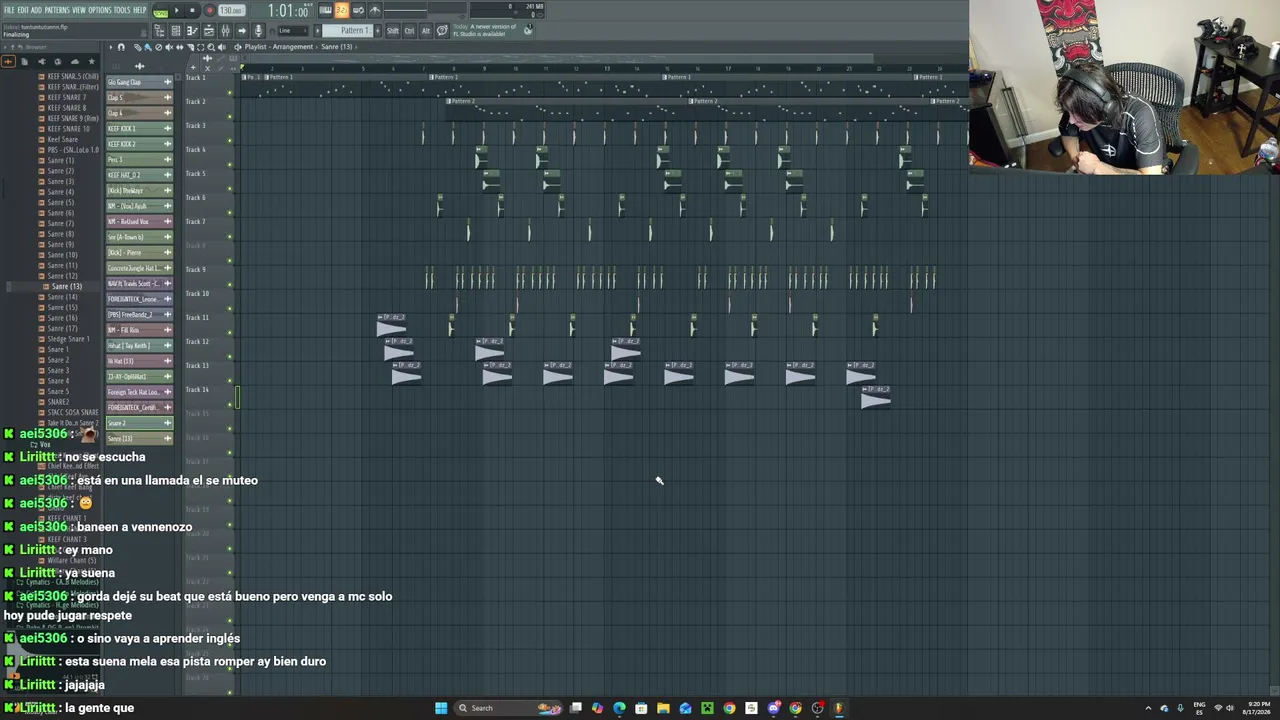
Task: Click the Record button in transport
Action: (x=209, y=10)
